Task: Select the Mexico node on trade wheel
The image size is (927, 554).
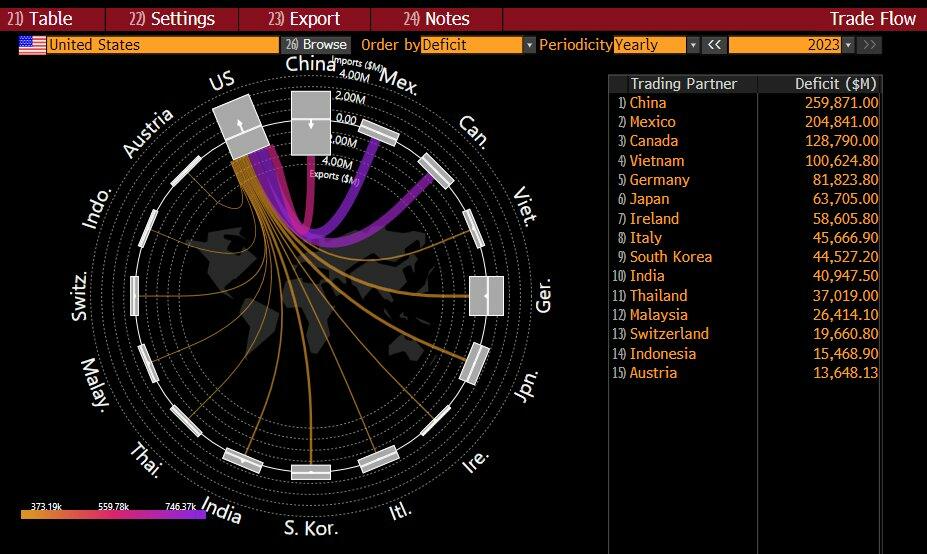Action: [x=378, y=132]
